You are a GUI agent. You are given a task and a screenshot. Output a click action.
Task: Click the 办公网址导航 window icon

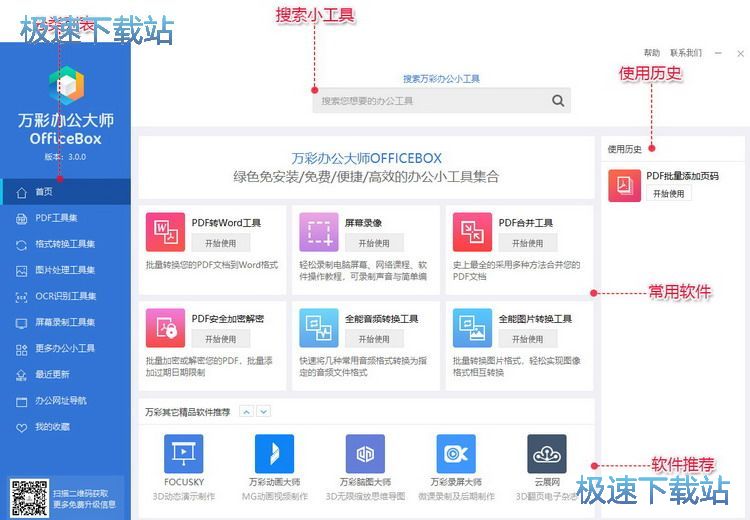tap(22, 402)
